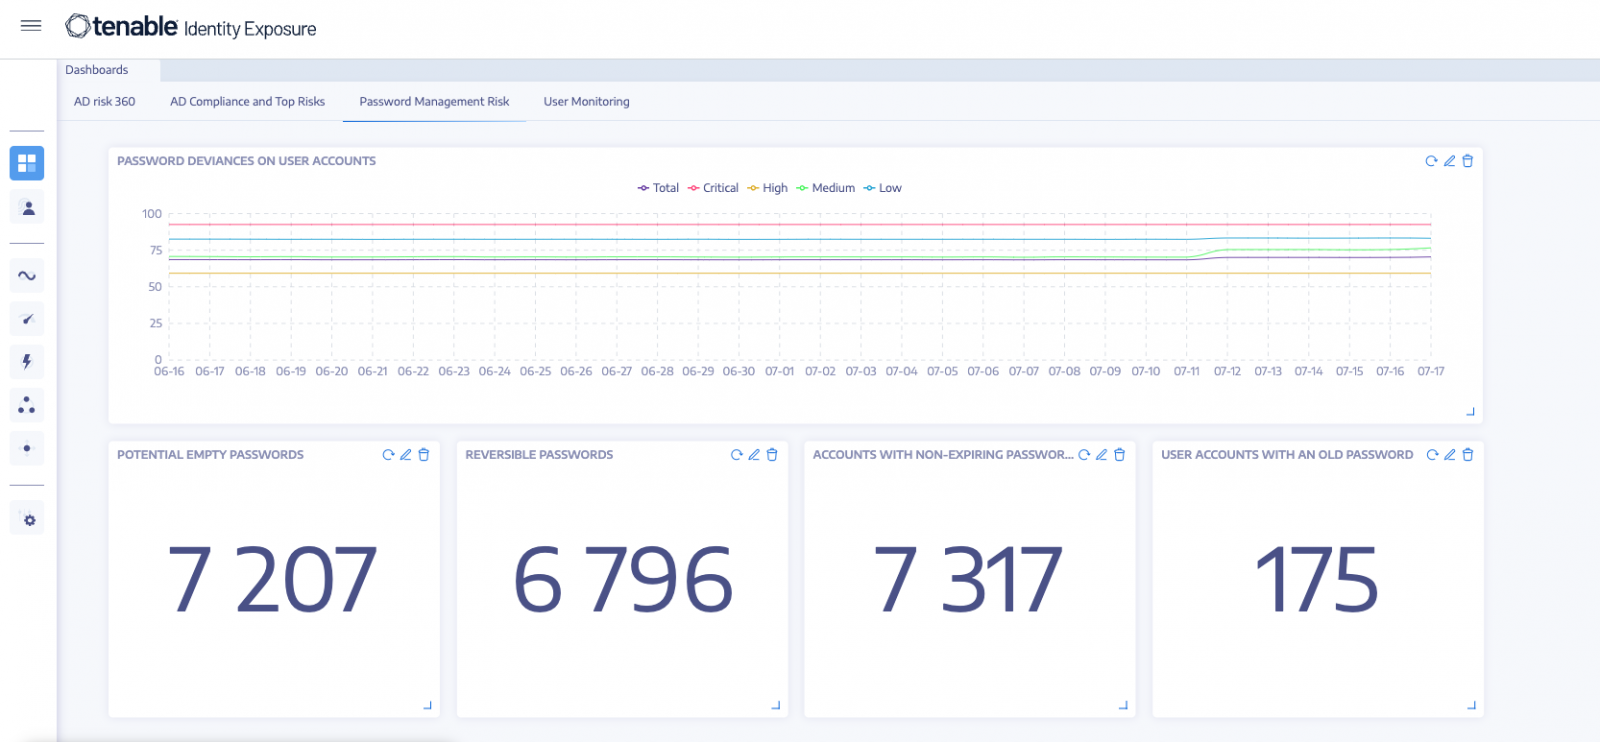Image resolution: width=1600 pixels, height=742 pixels.
Task: Click resize handle of Old Password widget
Action: coord(1471,705)
